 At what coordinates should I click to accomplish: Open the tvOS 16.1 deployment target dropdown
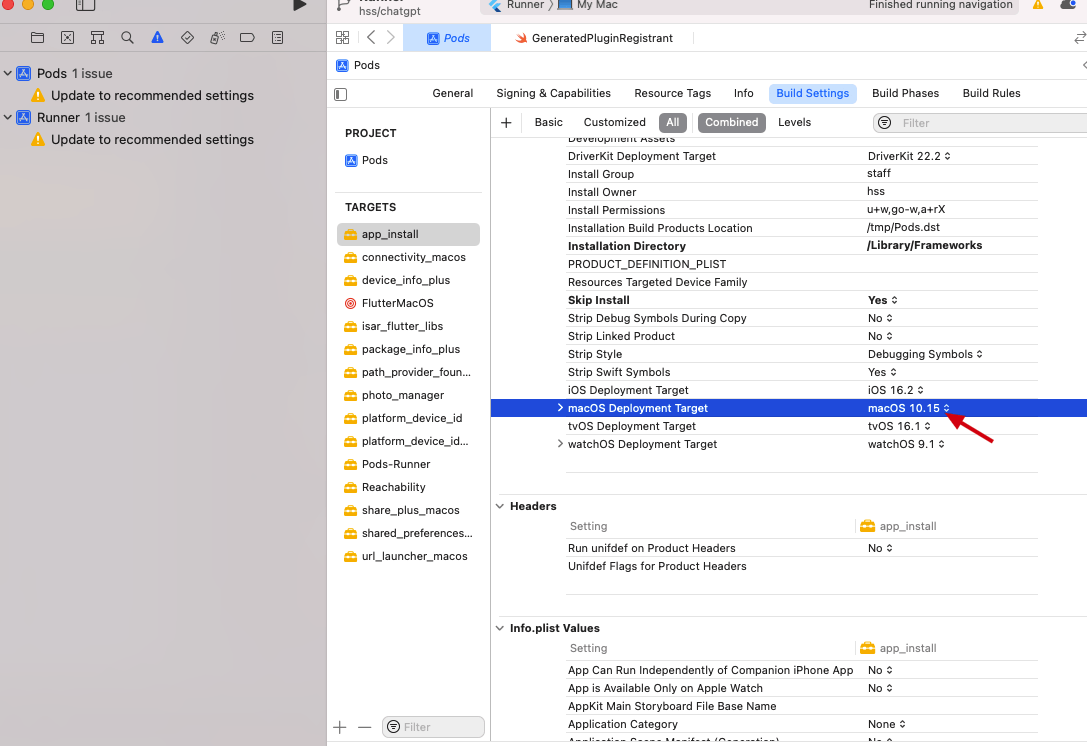899,426
